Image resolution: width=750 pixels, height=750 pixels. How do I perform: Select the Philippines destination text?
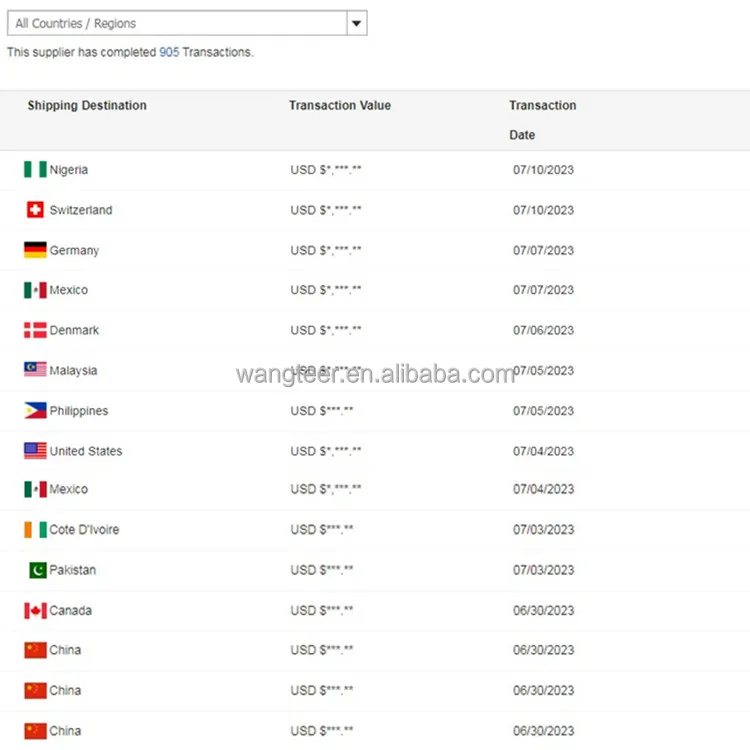[x=79, y=411]
